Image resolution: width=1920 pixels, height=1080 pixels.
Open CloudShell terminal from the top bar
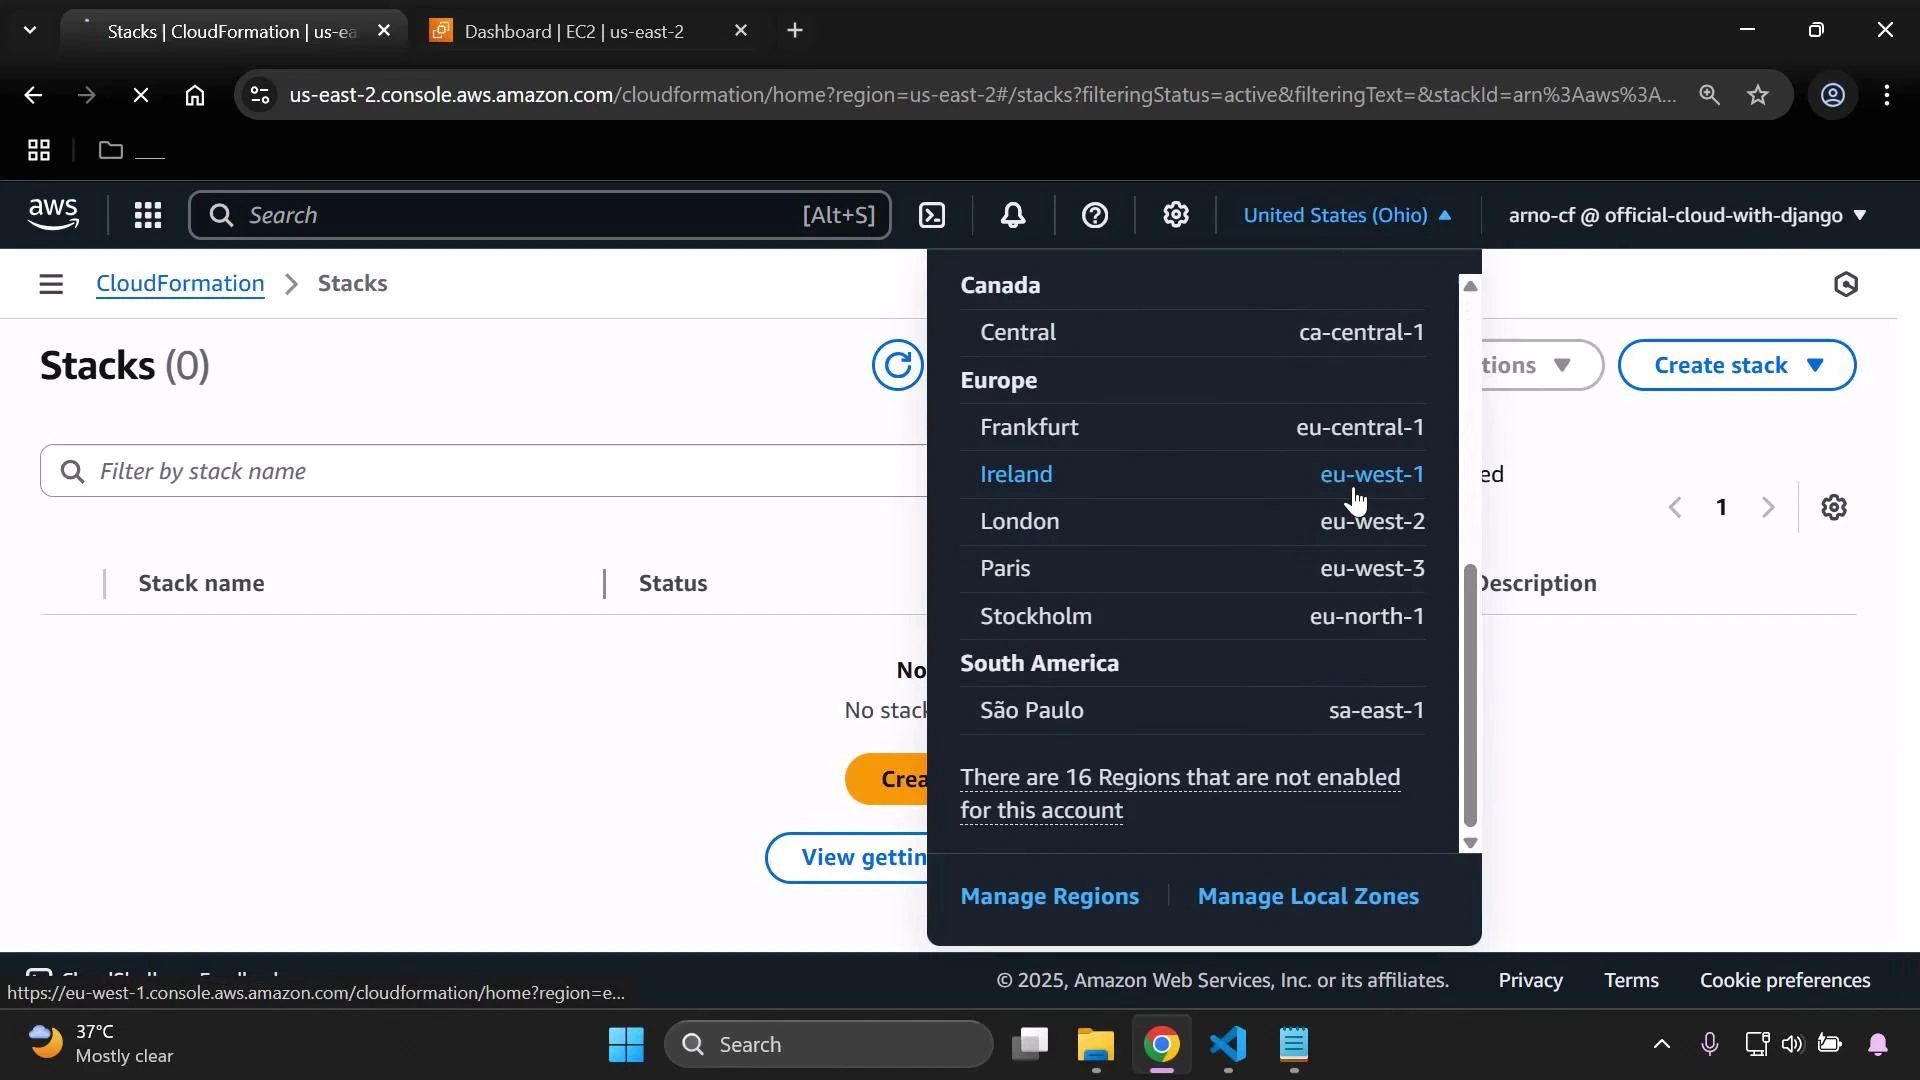point(931,214)
